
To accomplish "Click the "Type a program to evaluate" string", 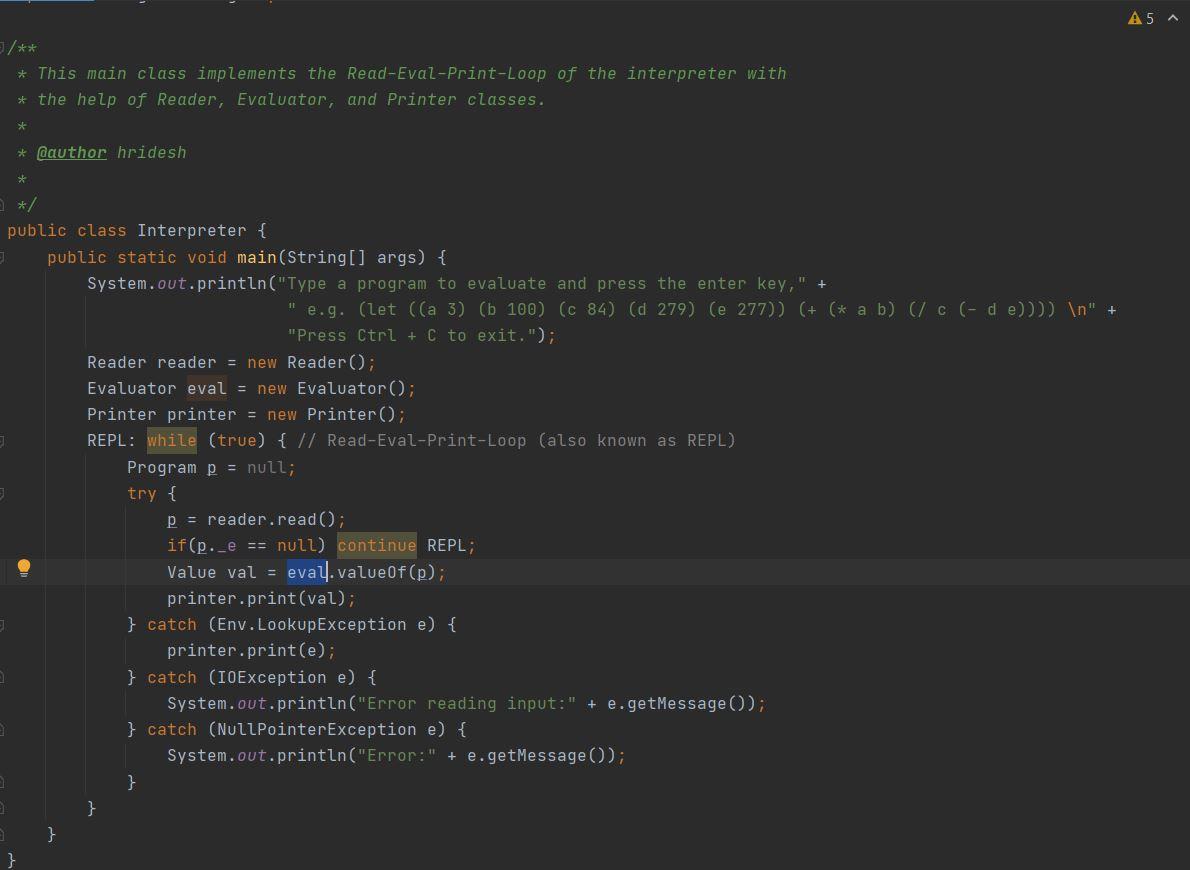I will (x=541, y=283).
